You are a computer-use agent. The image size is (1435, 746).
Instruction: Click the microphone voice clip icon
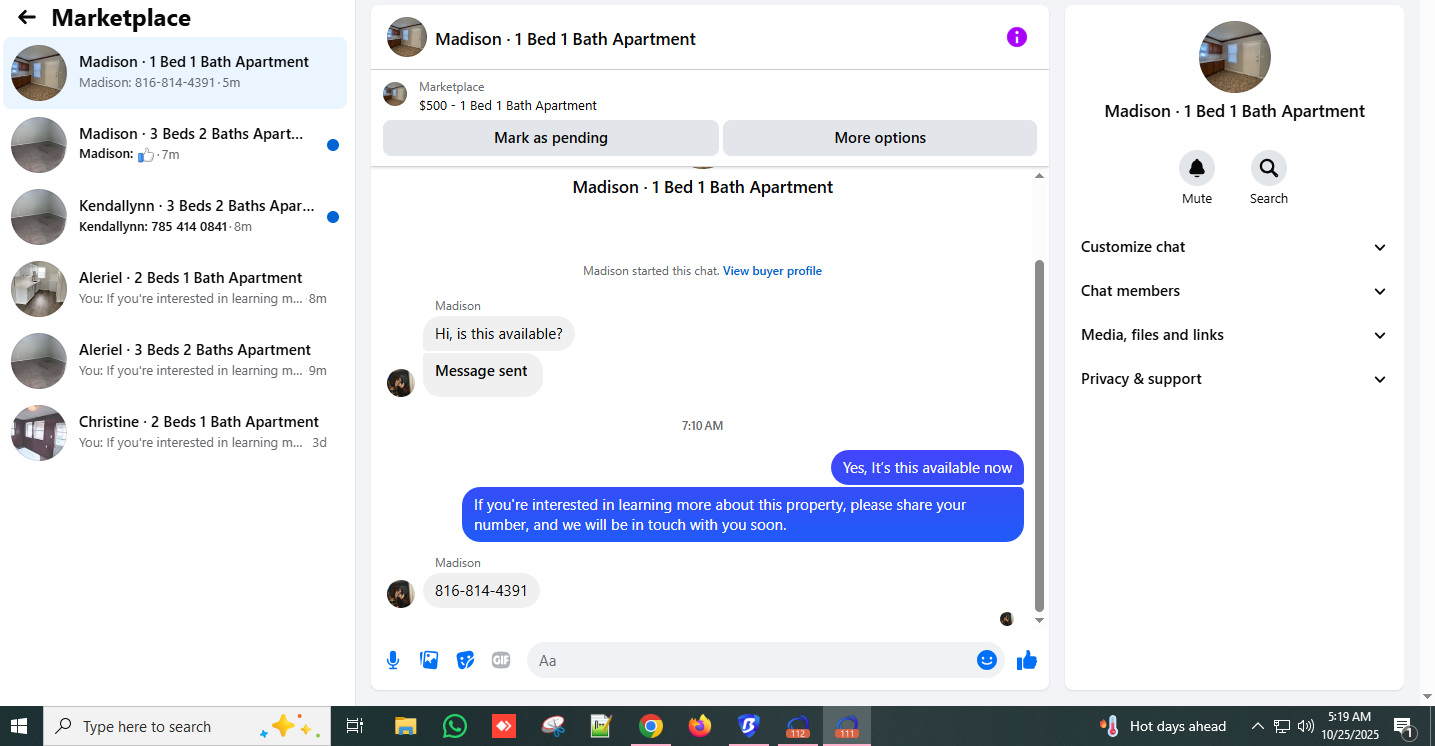point(393,660)
